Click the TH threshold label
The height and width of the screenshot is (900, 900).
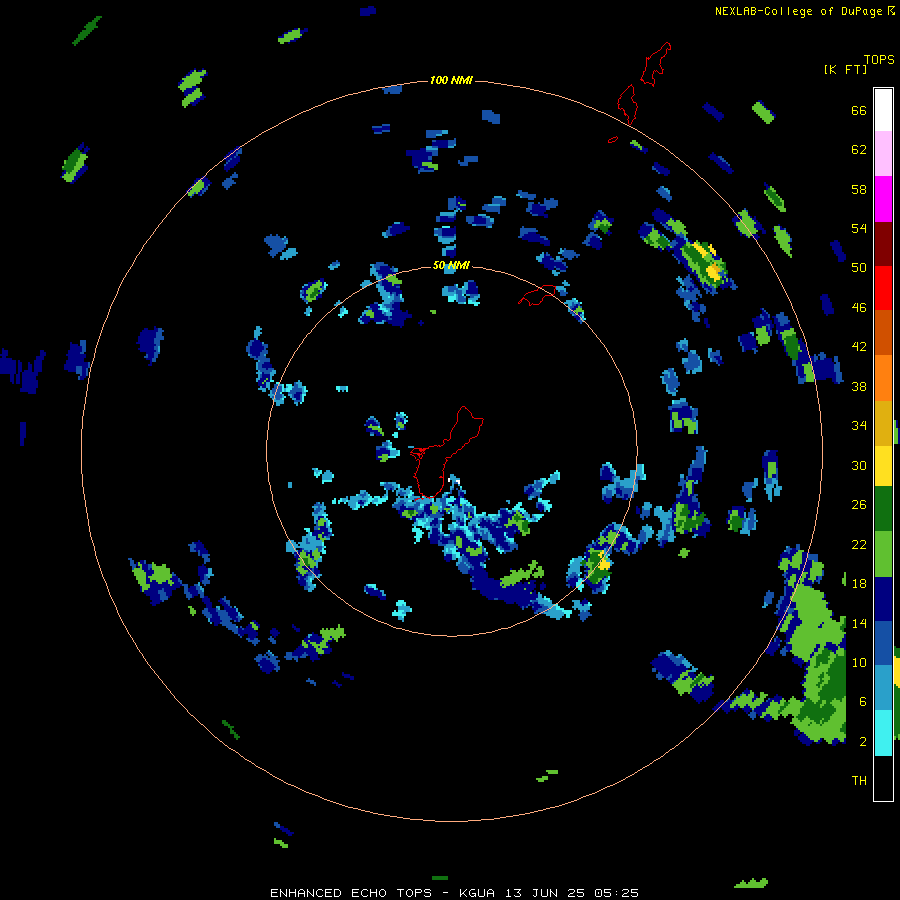click(x=859, y=780)
